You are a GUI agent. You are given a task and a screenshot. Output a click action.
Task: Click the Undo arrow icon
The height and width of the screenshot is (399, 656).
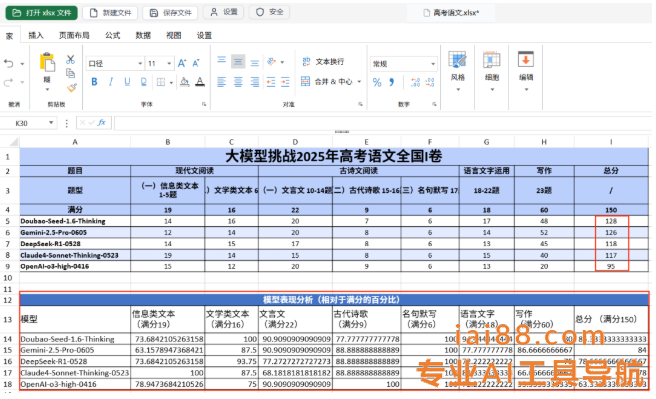tap(8, 64)
